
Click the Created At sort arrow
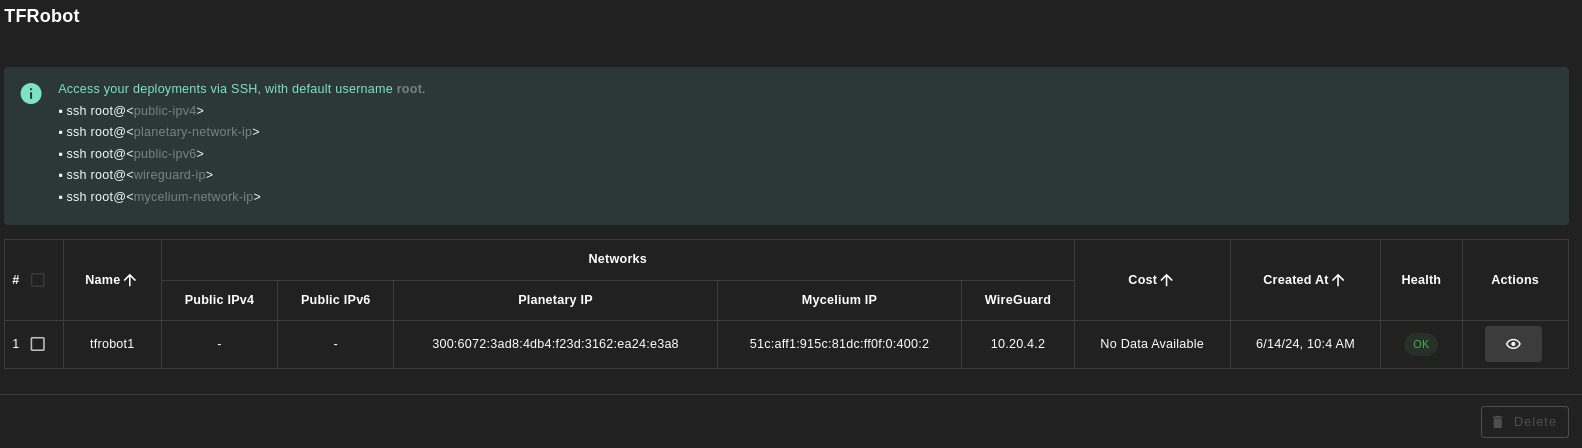point(1338,280)
